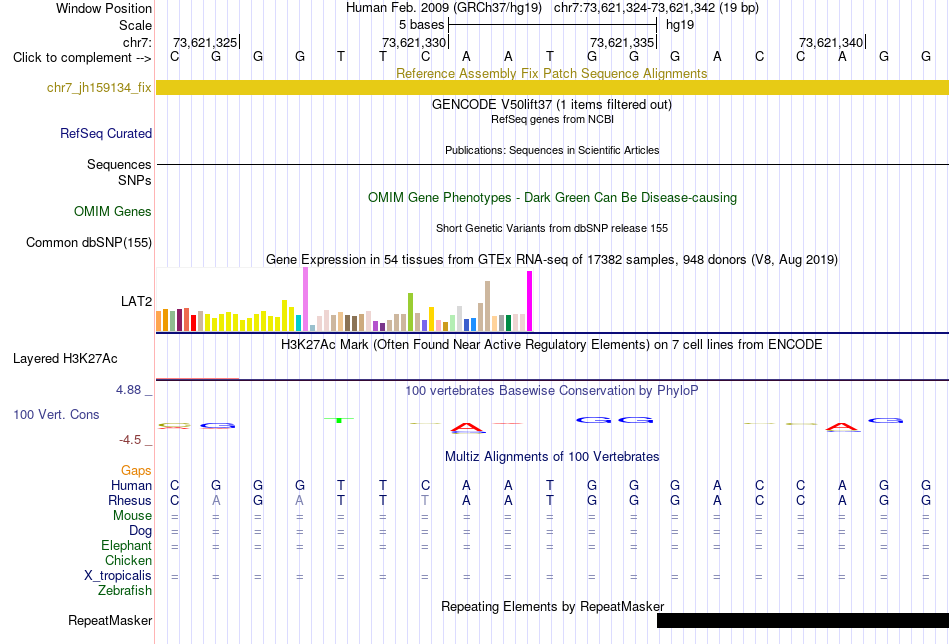Click the Scale label
Image resolution: width=950 pixels, height=644 pixels.
pos(136,25)
